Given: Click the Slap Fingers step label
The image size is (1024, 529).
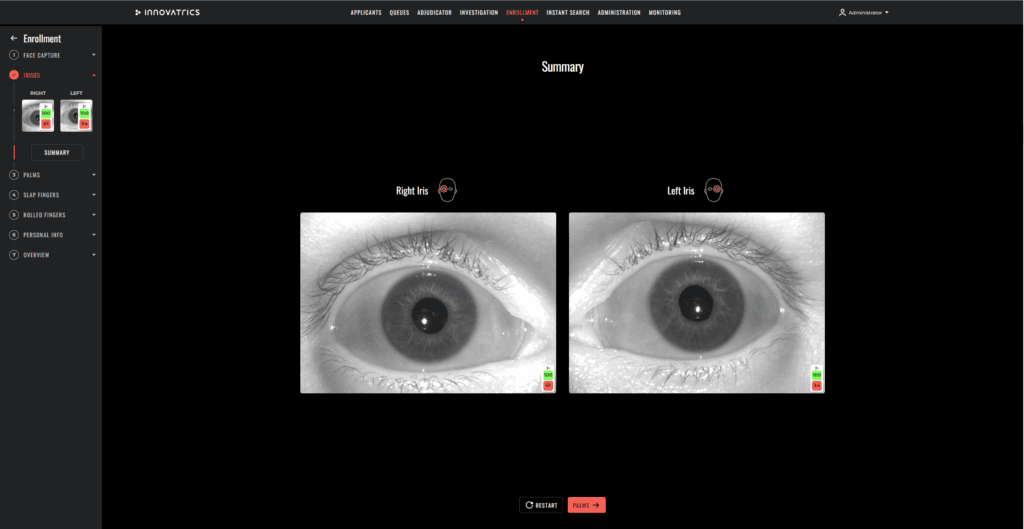Looking at the screenshot, I should tap(41, 195).
